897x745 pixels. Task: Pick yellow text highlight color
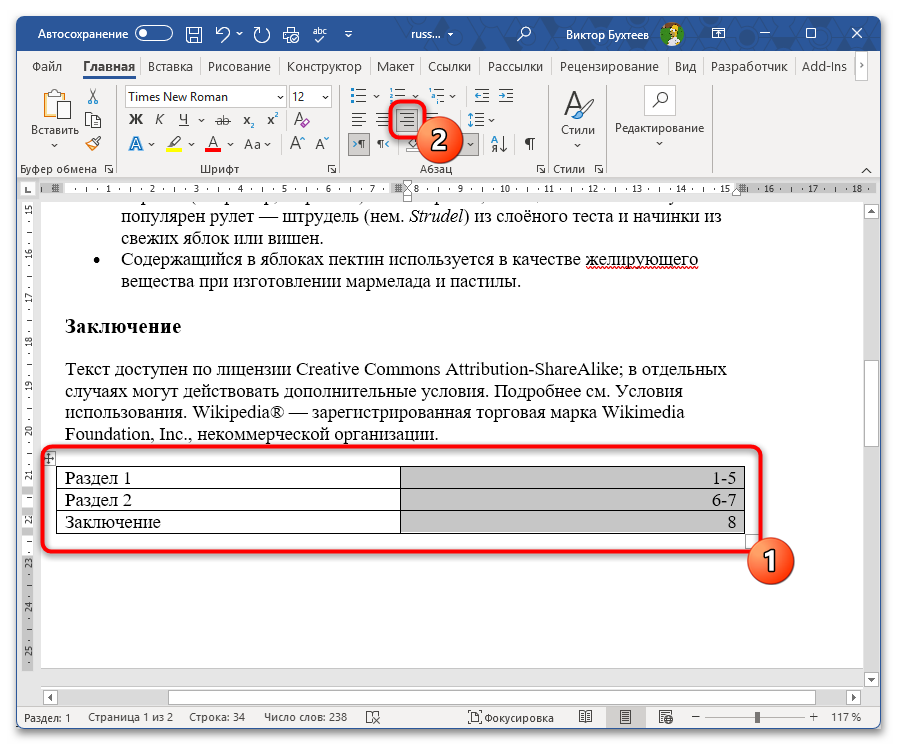(174, 144)
